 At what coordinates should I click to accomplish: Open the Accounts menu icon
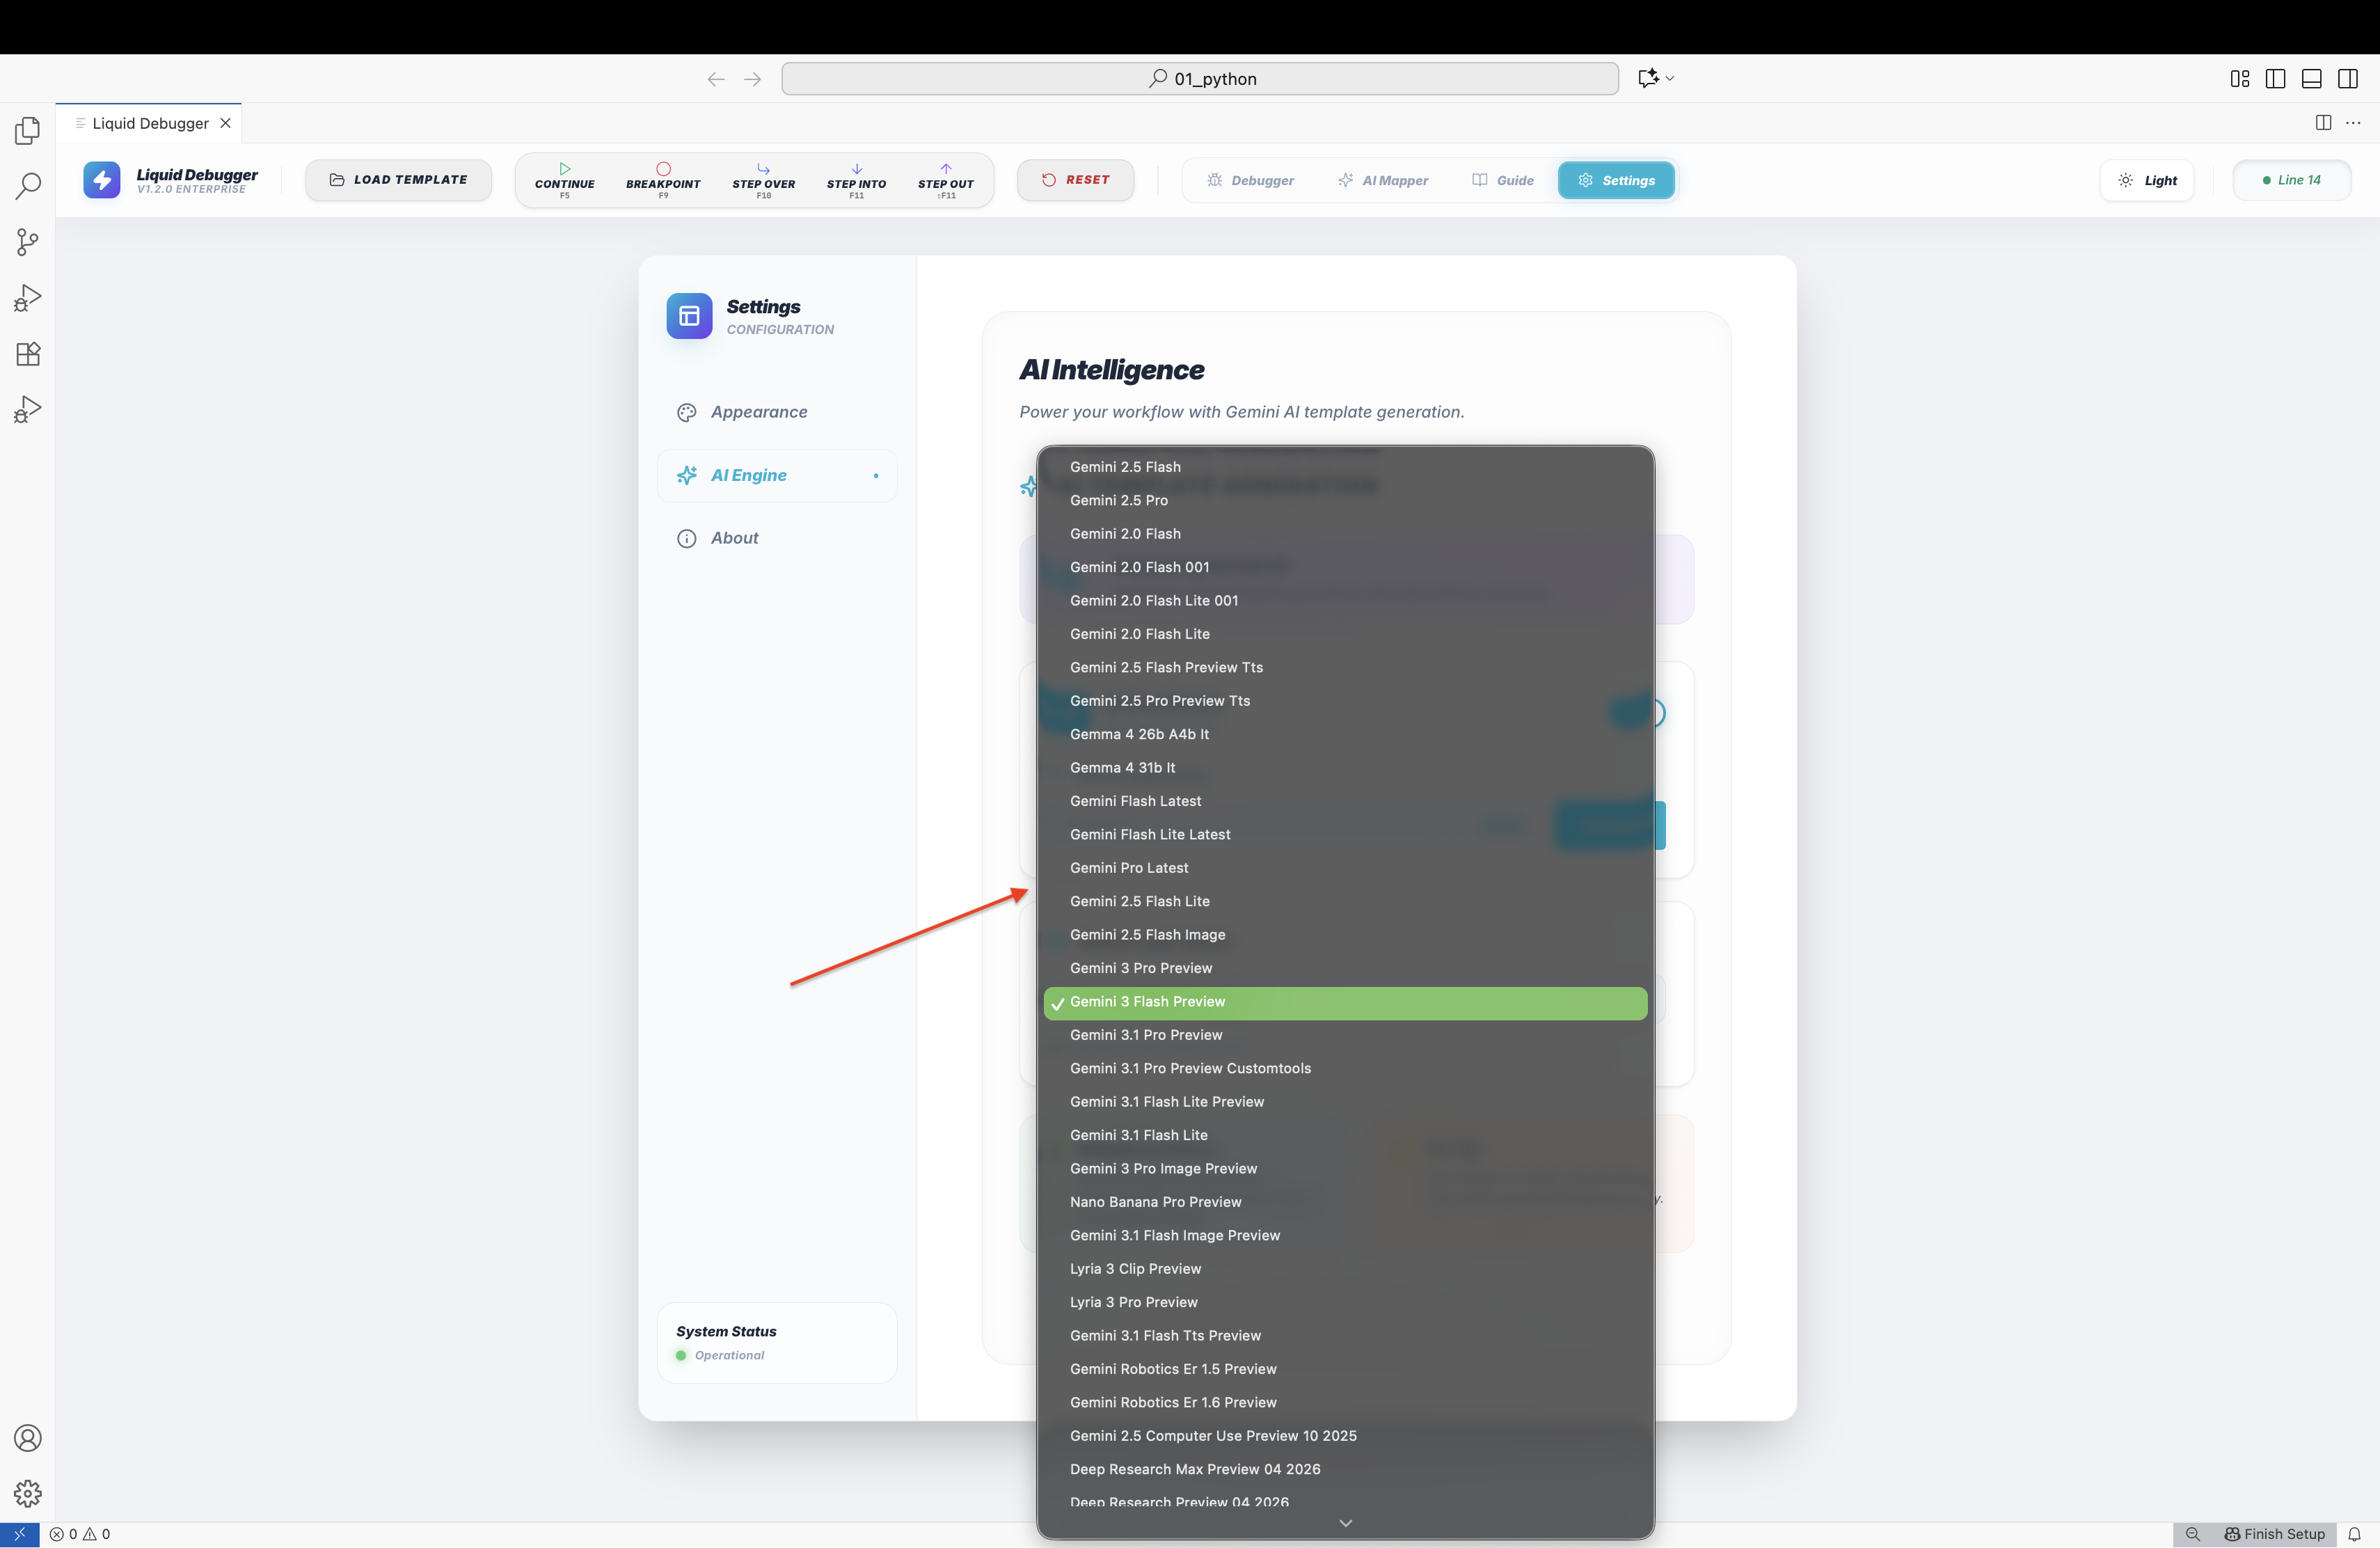[28, 1438]
